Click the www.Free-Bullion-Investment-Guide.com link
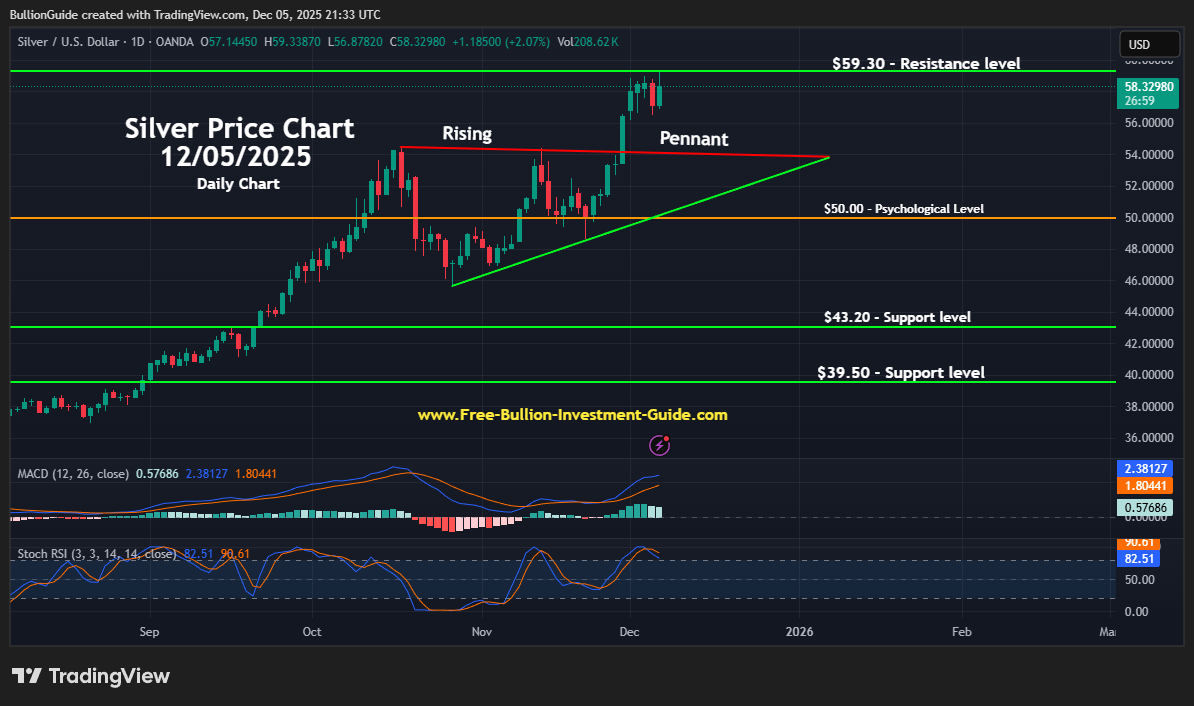The width and height of the screenshot is (1194, 706). 572,415
